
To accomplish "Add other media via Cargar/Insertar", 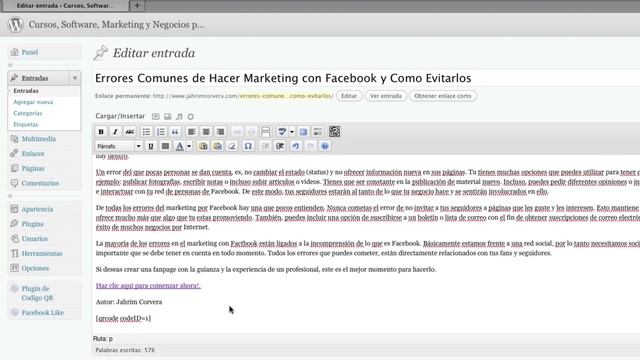I will coord(191,116).
